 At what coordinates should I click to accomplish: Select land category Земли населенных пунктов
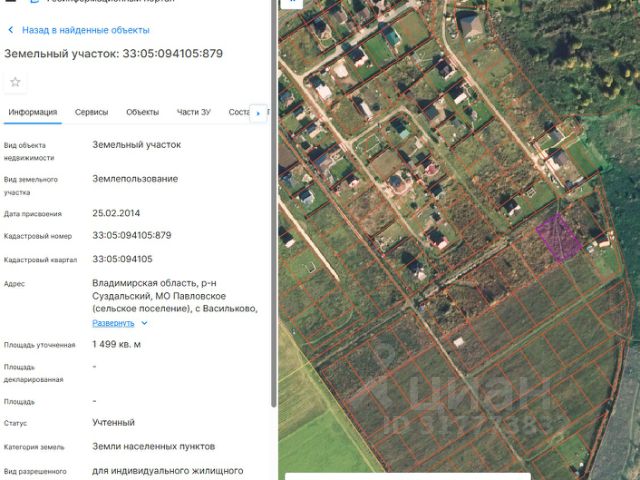pos(153,447)
